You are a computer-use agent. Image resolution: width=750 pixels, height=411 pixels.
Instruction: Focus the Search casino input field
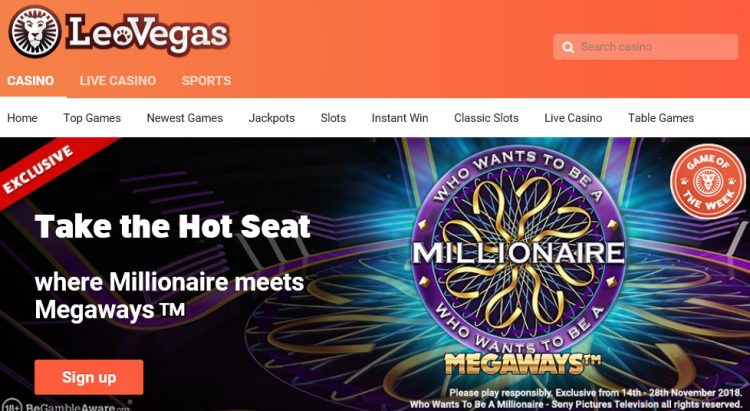tap(646, 47)
